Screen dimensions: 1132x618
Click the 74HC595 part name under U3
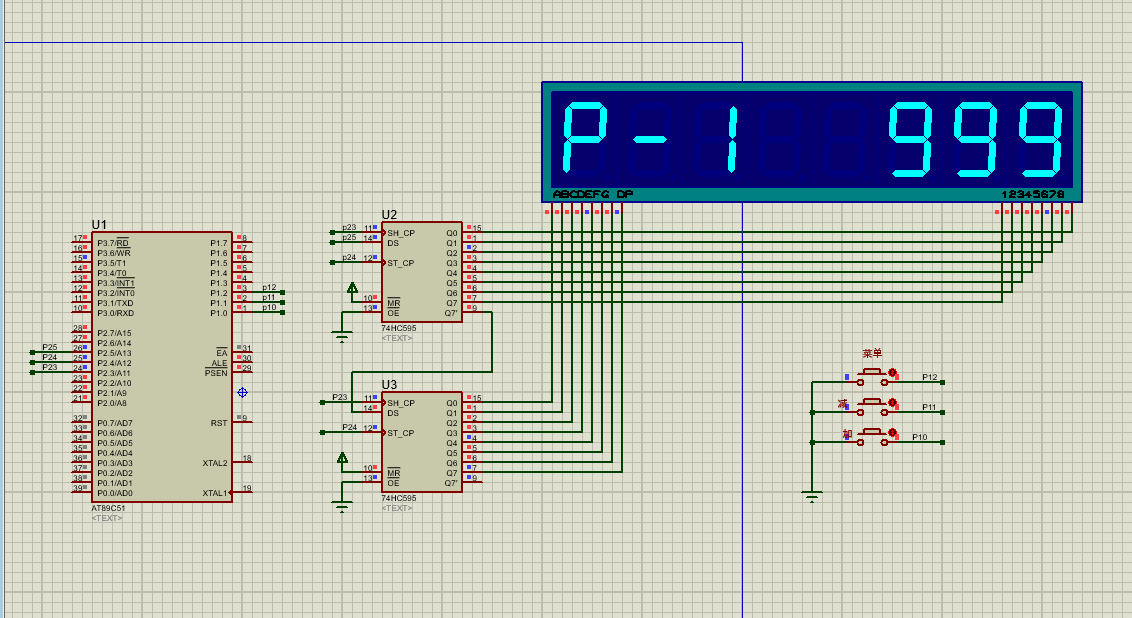399,498
